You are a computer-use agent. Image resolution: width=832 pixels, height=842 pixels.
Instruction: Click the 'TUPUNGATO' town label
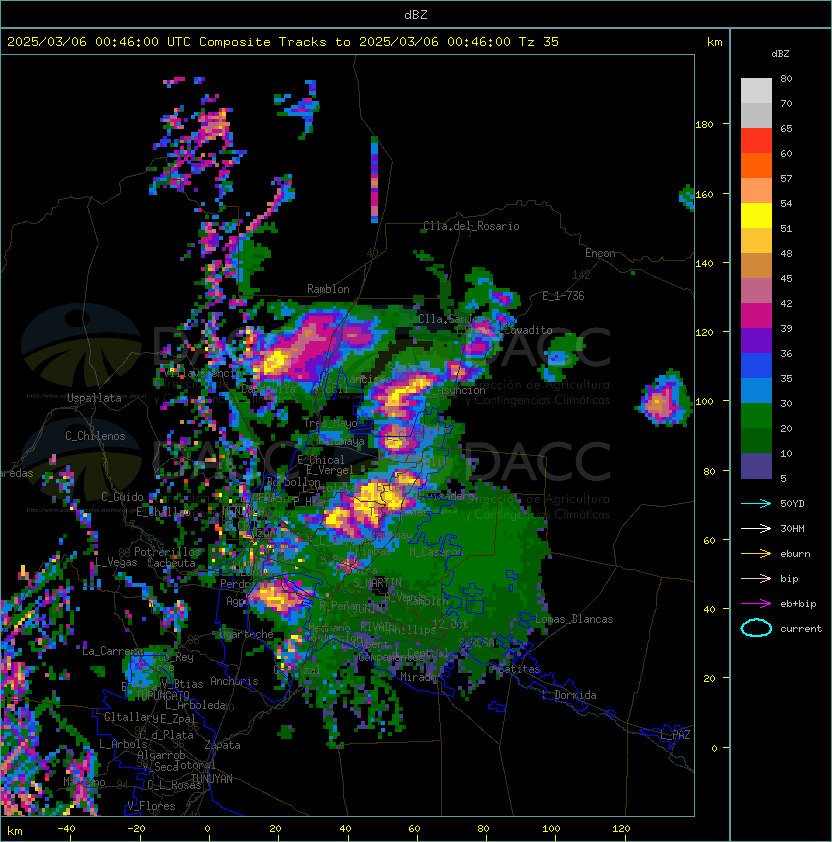click(x=162, y=695)
